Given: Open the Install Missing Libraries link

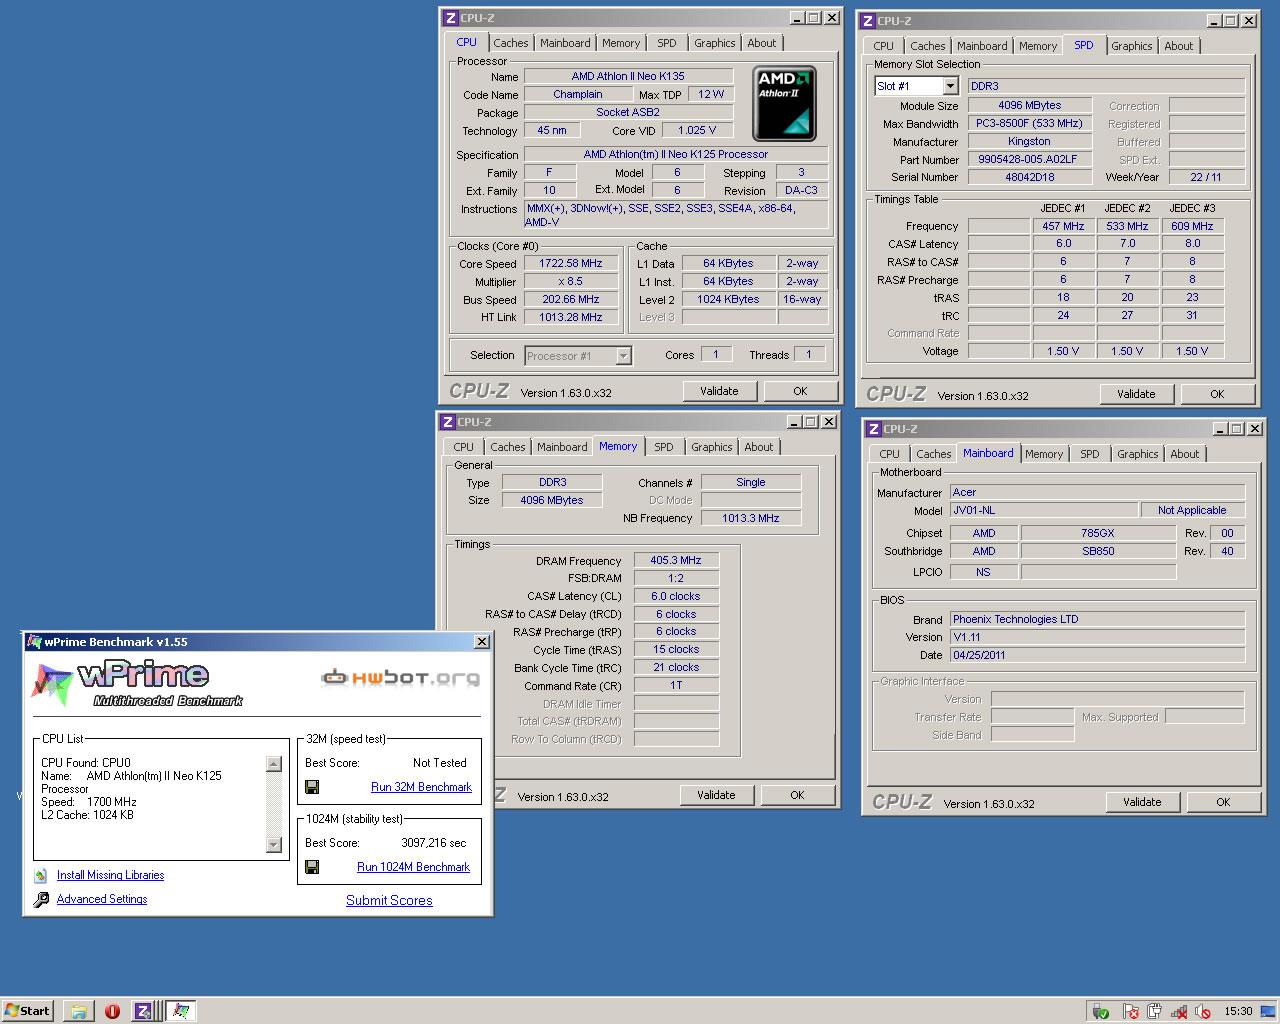Looking at the screenshot, I should (x=110, y=875).
